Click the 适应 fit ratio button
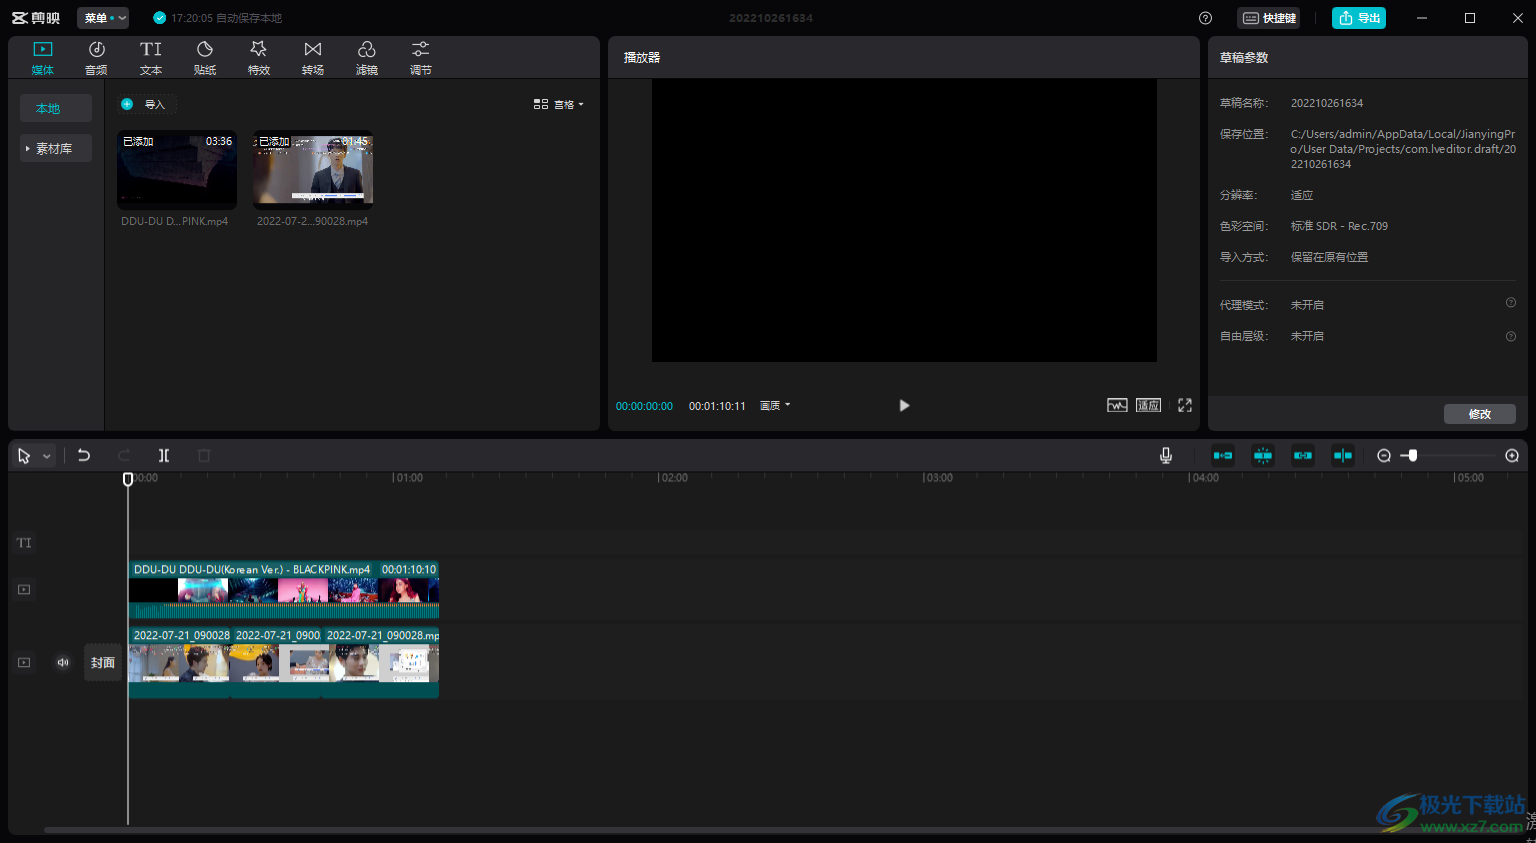This screenshot has width=1536, height=843. [1148, 405]
